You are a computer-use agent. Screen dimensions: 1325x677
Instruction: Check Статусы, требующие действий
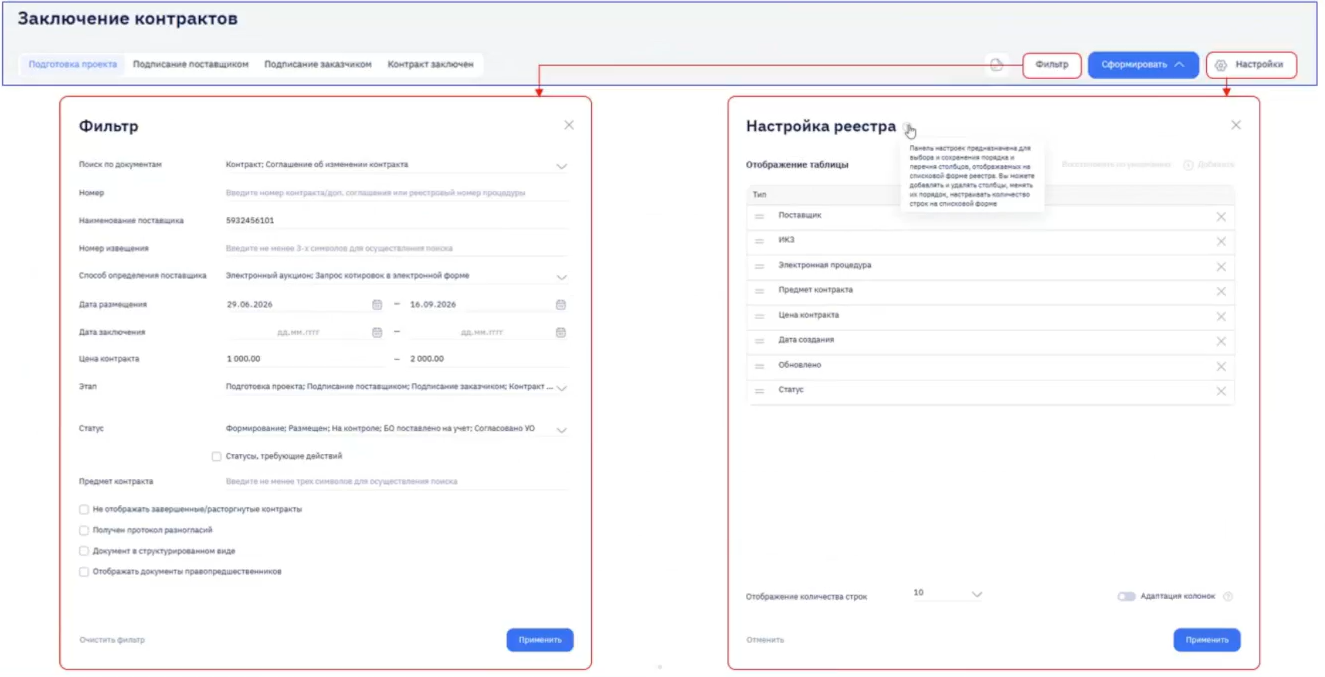(217, 456)
